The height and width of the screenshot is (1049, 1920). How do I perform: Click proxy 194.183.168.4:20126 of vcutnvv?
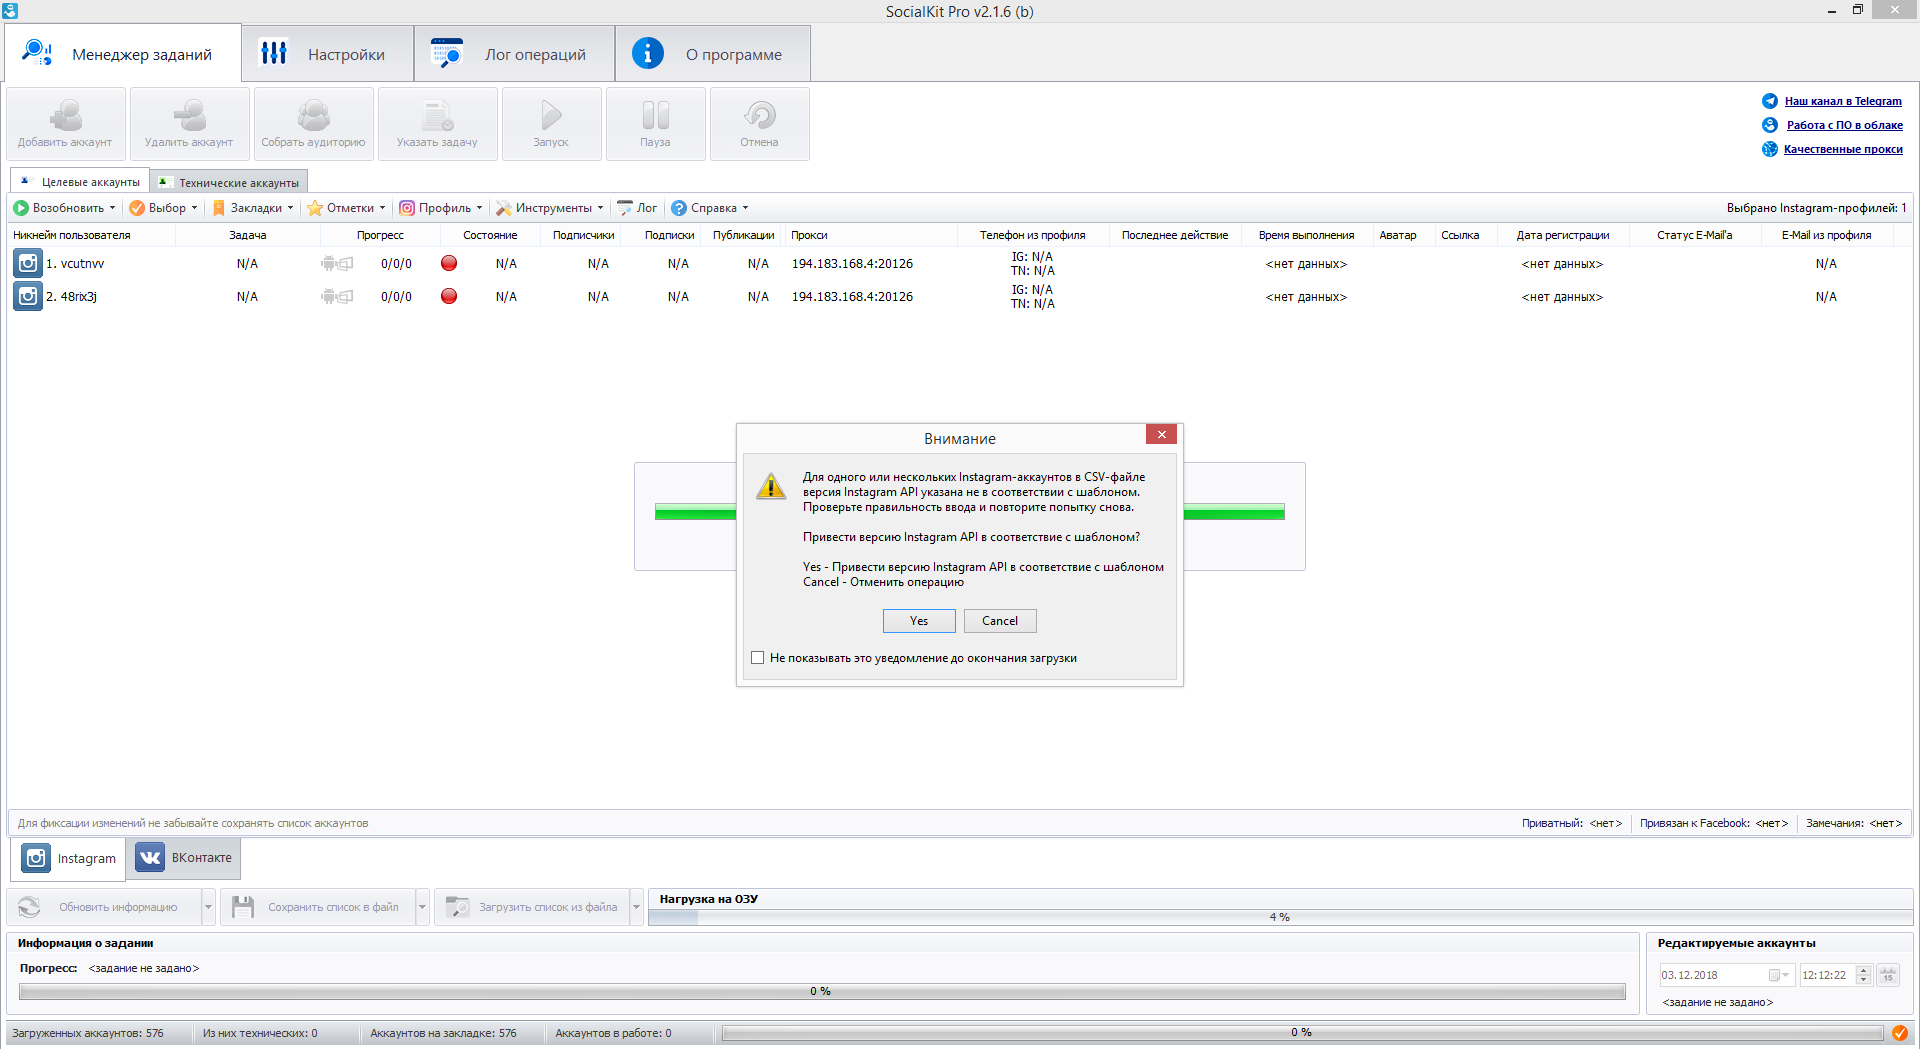852,264
